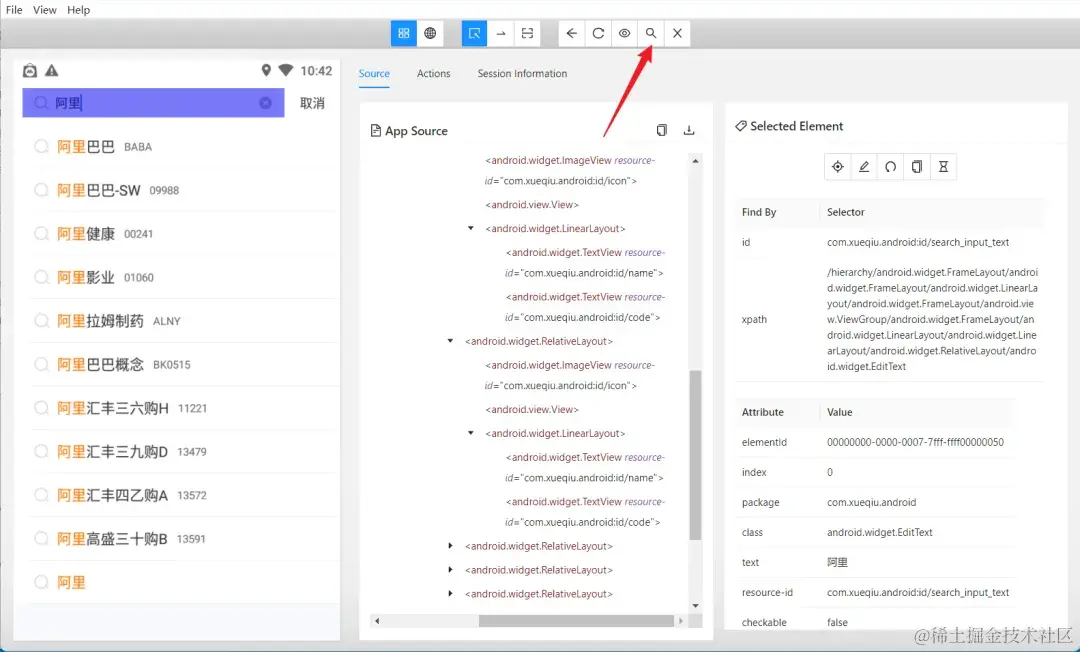Click the xpath selector value
Image resolution: width=1080 pixels, height=652 pixels.
click(x=932, y=319)
